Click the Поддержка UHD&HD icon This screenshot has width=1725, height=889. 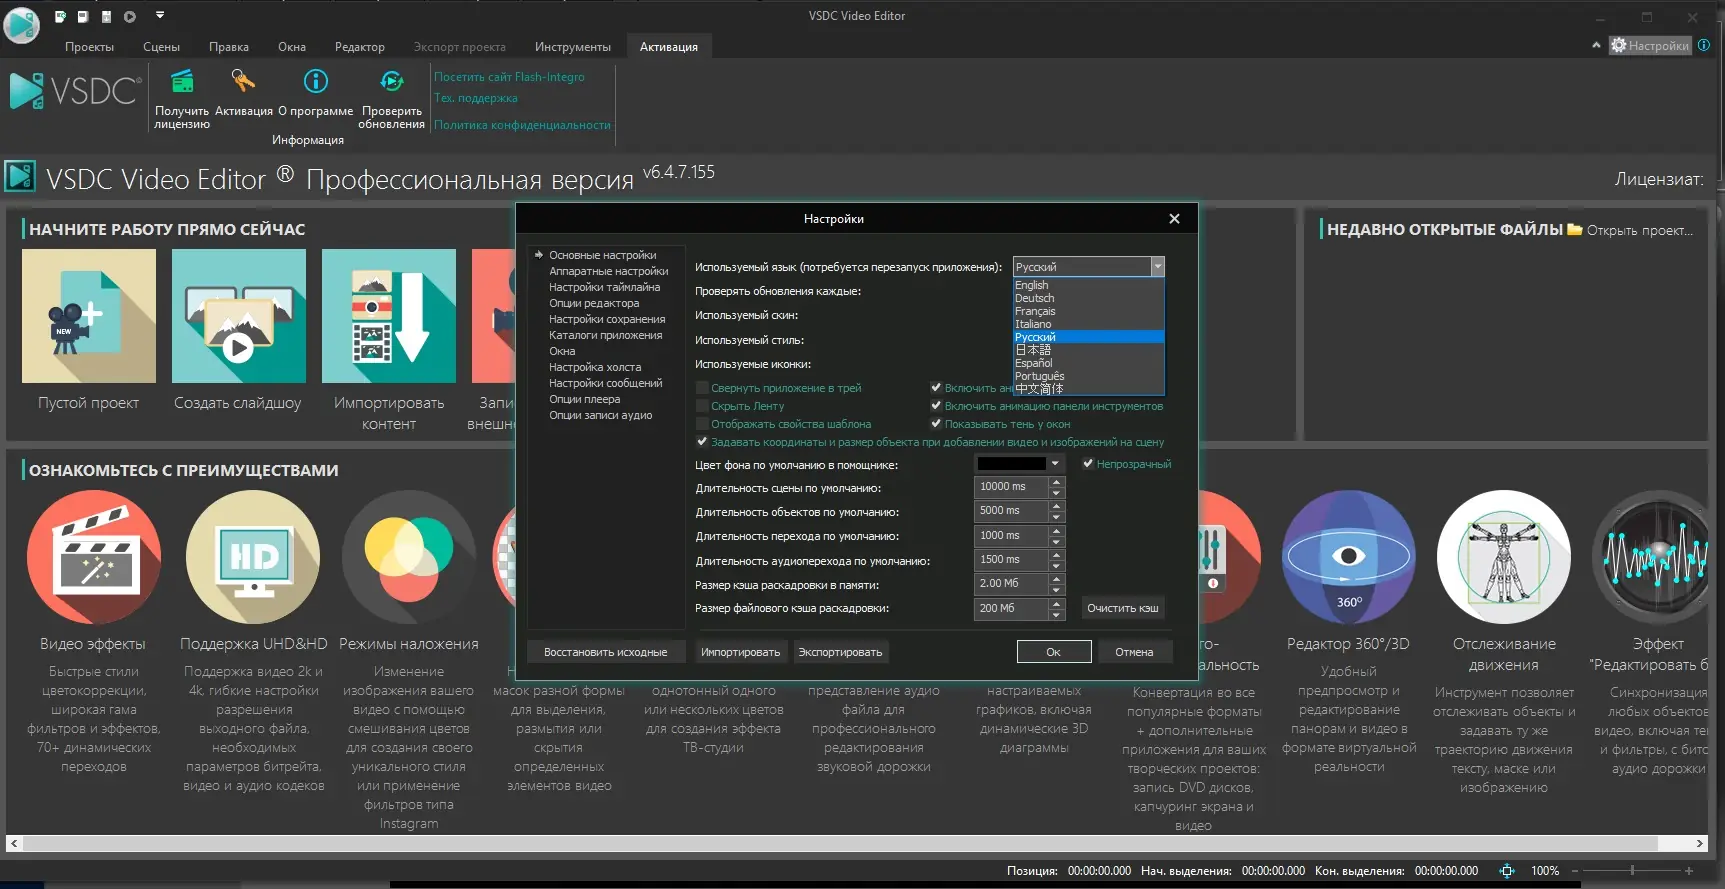tap(253, 557)
